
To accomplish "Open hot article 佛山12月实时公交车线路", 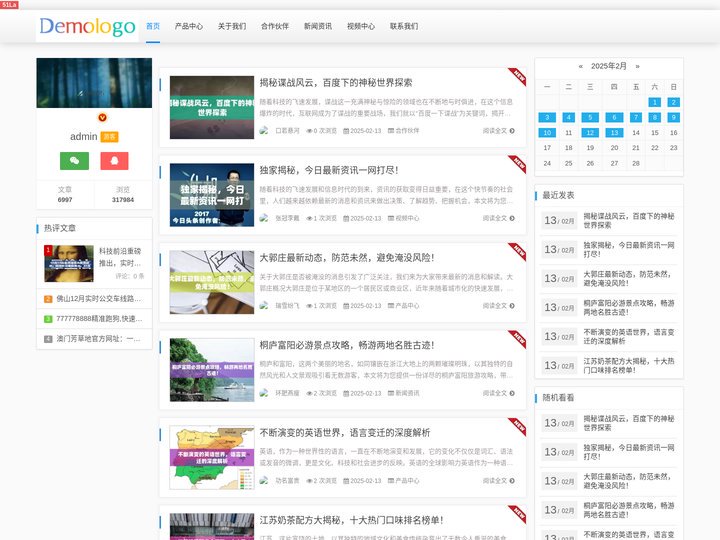I will [99, 299].
